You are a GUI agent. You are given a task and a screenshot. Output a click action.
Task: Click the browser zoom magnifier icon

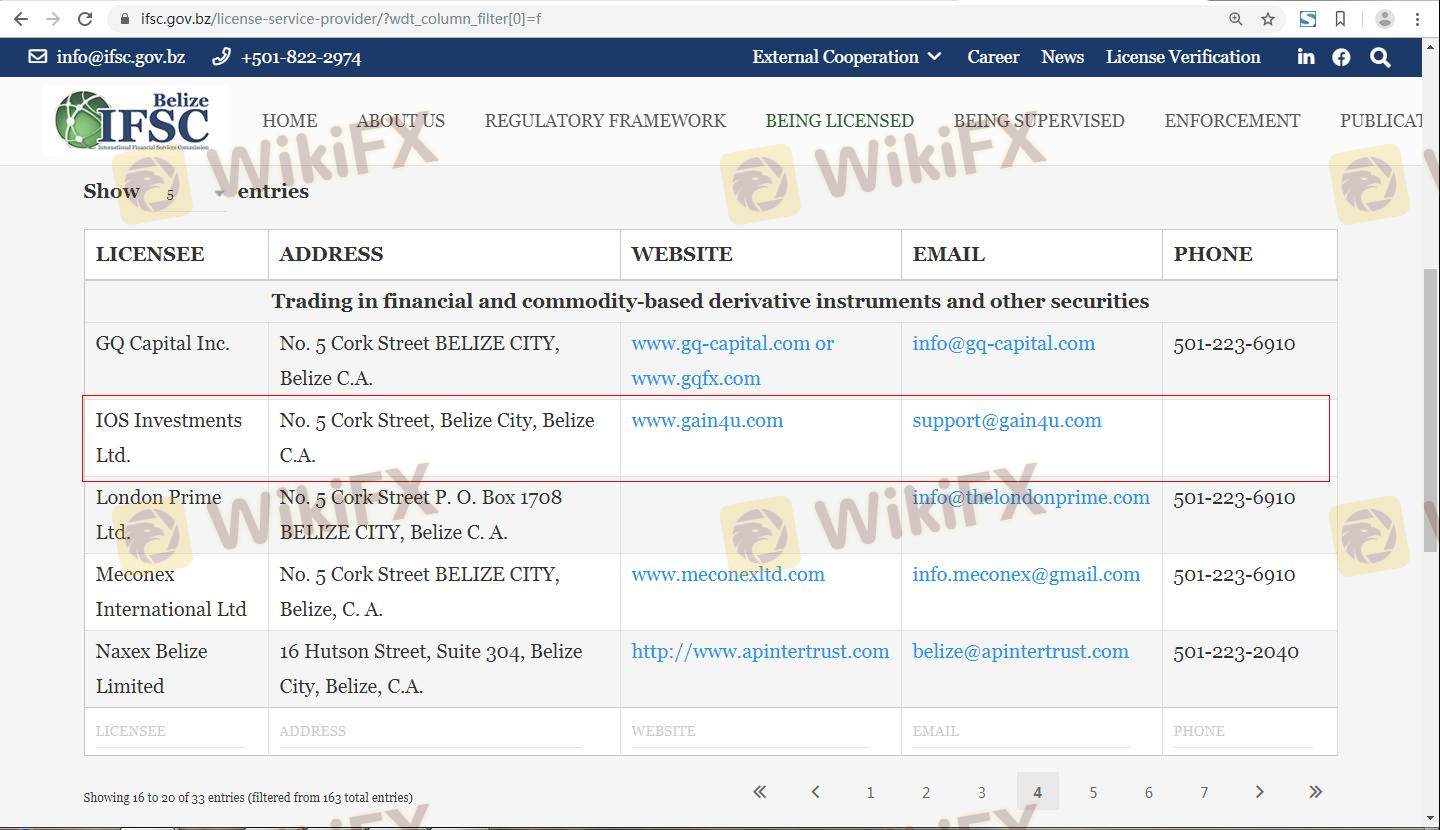(1236, 19)
